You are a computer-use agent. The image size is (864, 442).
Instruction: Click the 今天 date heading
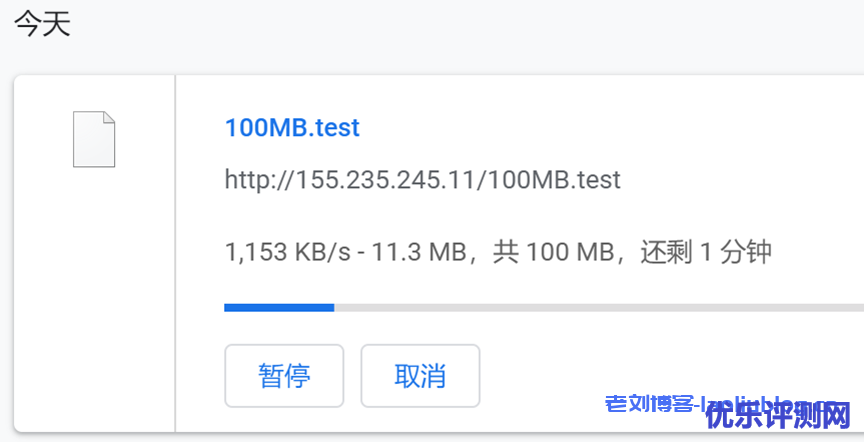[x=42, y=24]
